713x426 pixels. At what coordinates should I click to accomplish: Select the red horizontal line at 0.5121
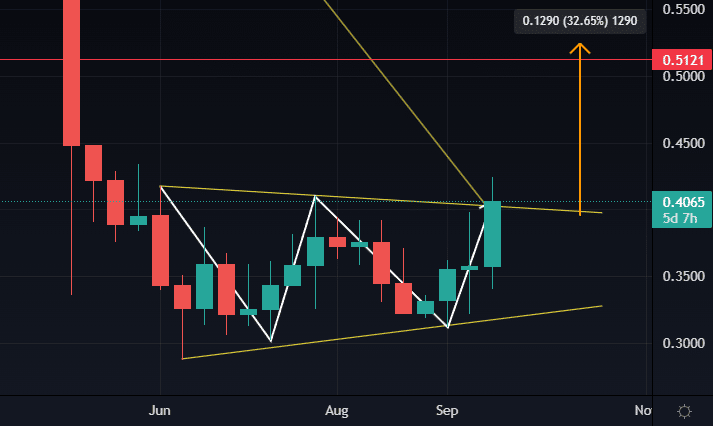[326, 60]
